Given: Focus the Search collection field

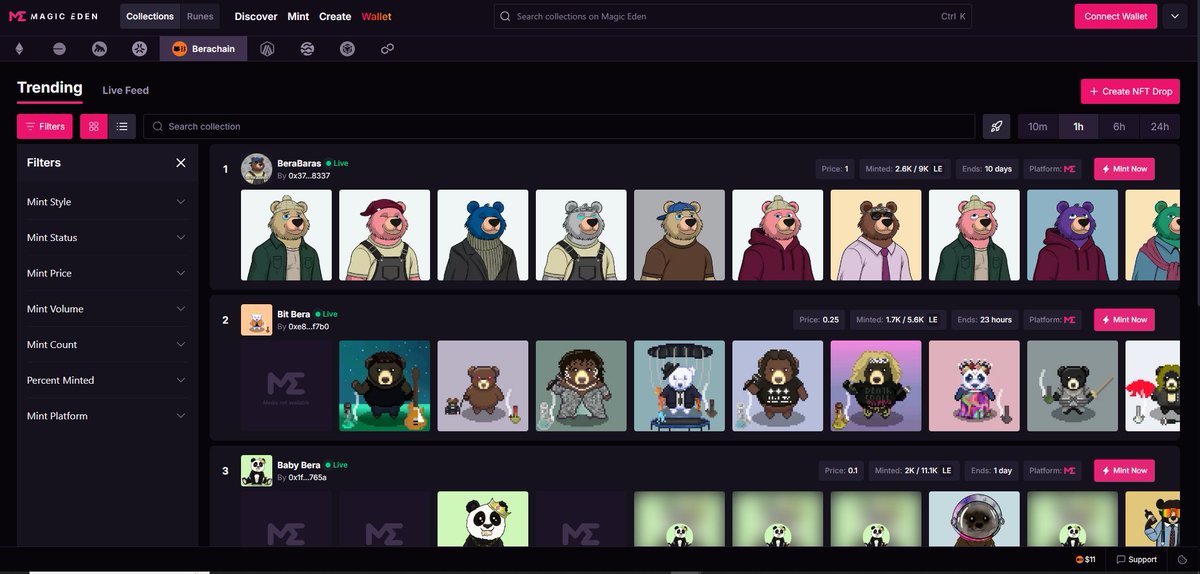Looking at the screenshot, I should point(559,126).
